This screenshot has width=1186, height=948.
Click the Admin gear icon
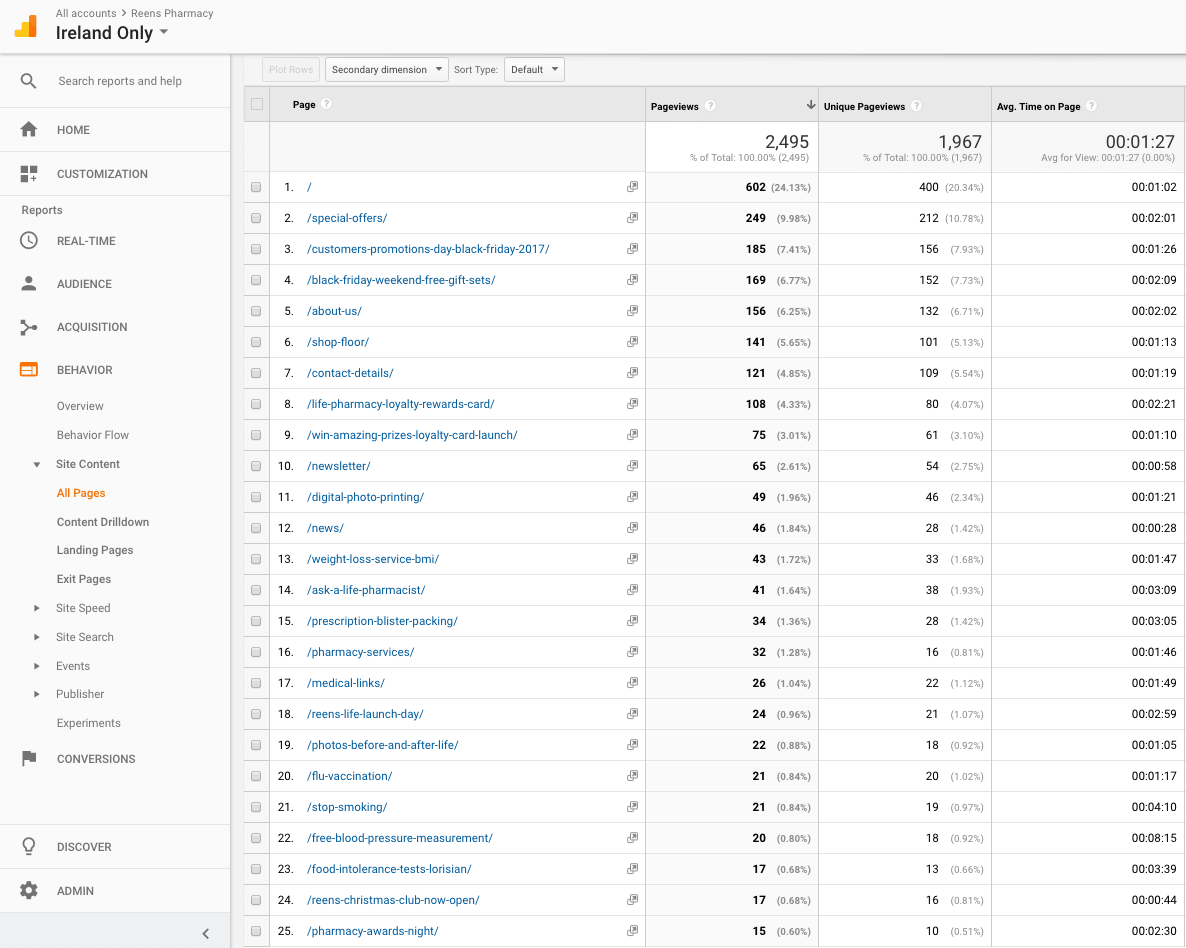coord(29,890)
